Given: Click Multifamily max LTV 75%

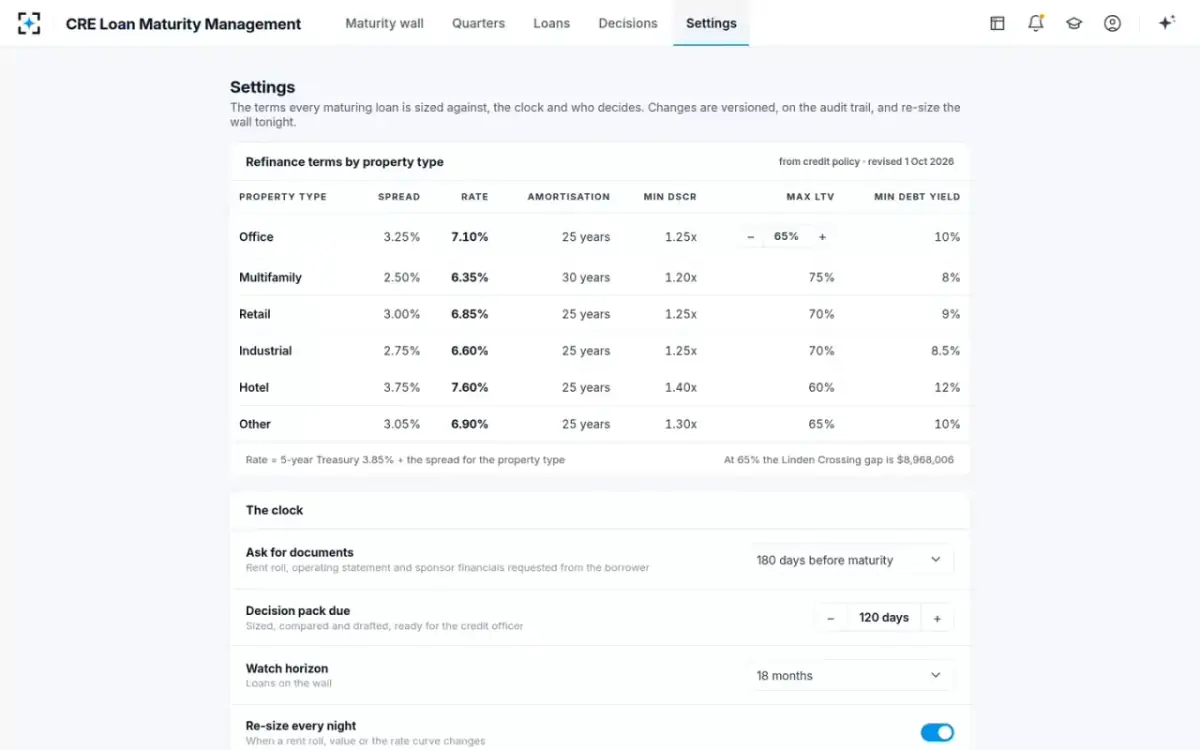Looking at the screenshot, I should (822, 277).
